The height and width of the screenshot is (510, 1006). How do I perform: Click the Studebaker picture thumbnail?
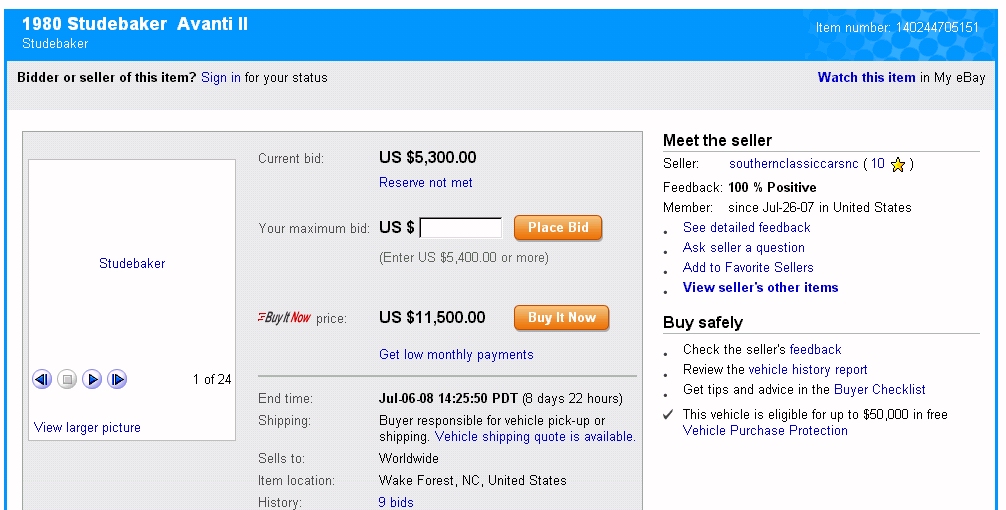[132, 264]
